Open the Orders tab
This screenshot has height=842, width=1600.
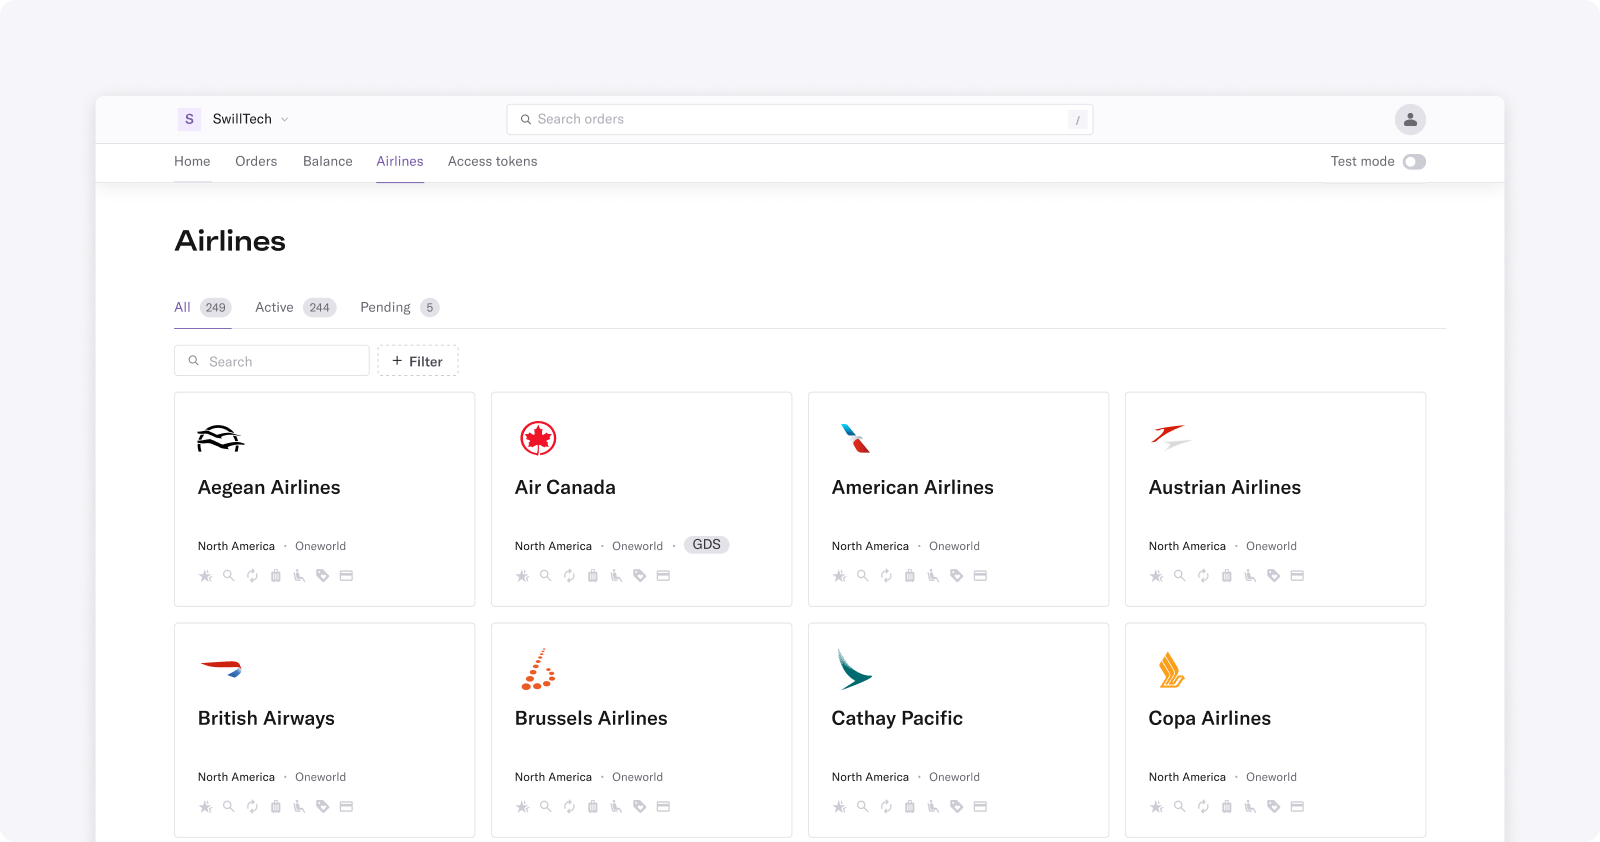256,161
